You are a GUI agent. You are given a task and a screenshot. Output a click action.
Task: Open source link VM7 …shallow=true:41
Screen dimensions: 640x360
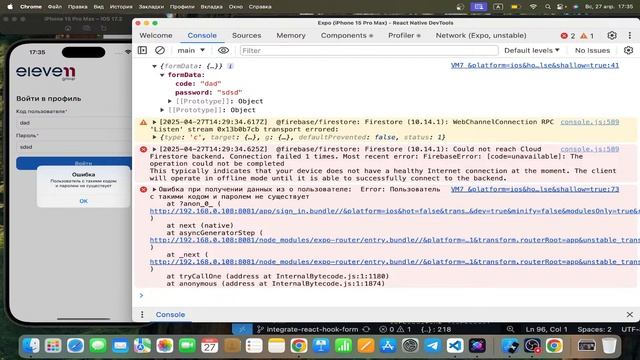pos(535,65)
